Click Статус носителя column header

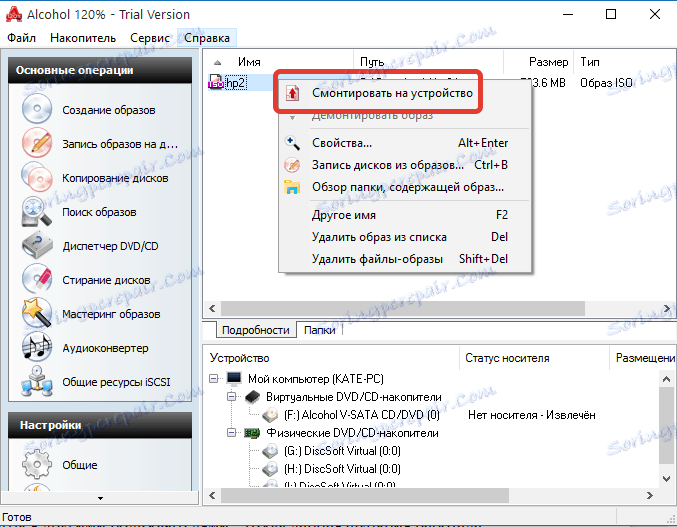pos(535,358)
